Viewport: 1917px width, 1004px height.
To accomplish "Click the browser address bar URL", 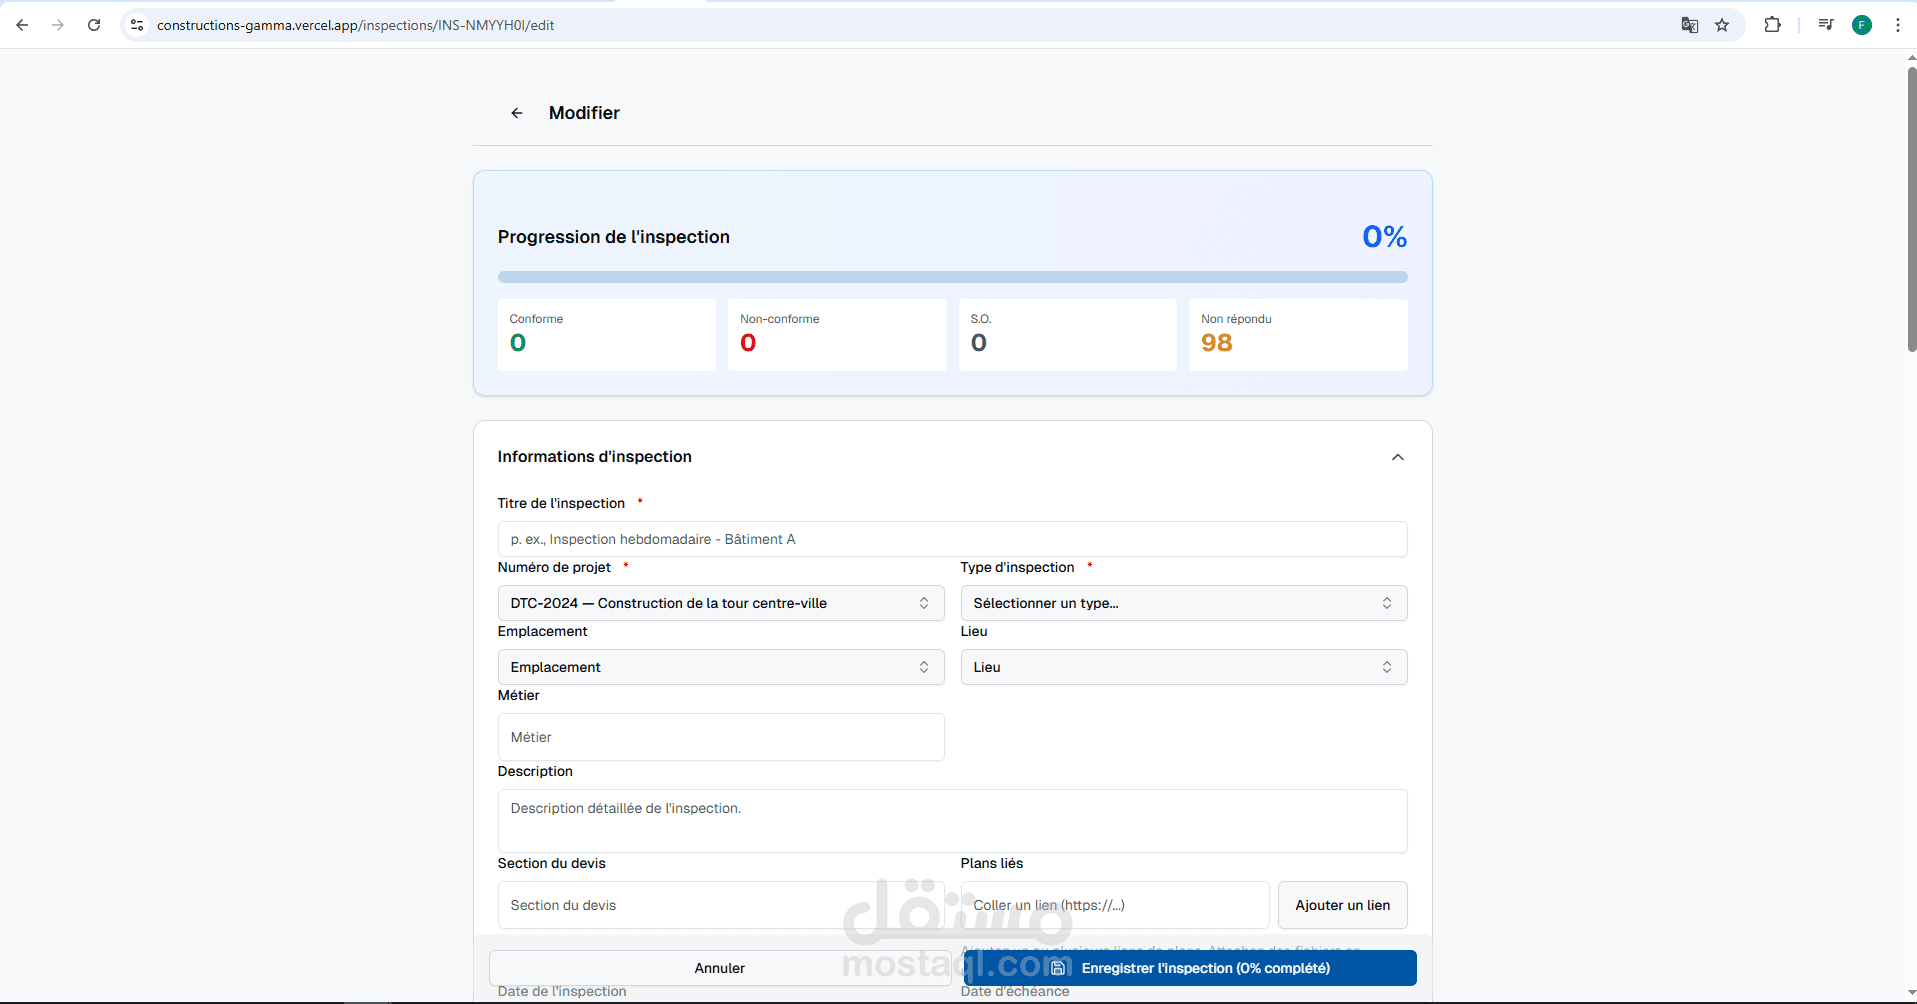I will [355, 25].
